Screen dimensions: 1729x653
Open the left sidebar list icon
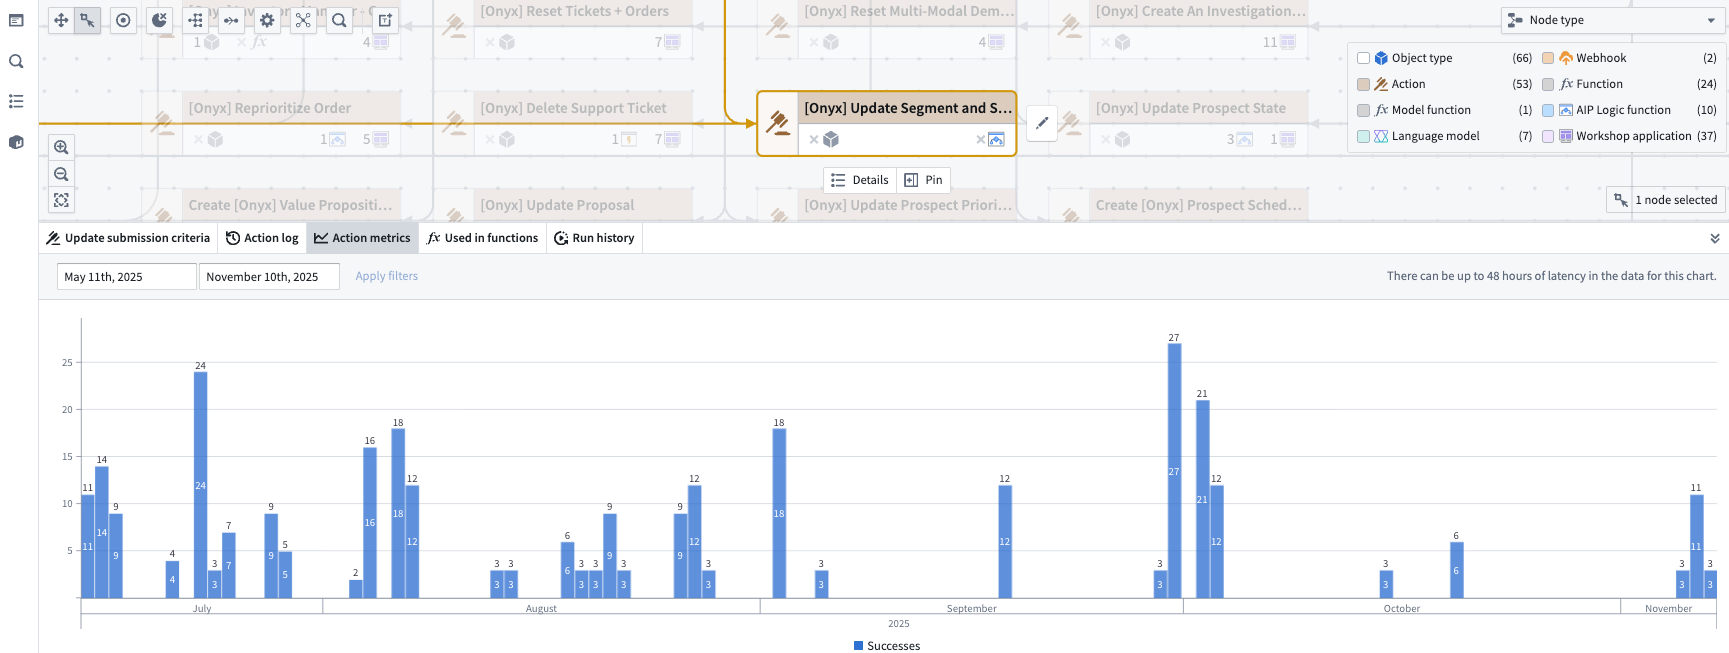[16, 101]
